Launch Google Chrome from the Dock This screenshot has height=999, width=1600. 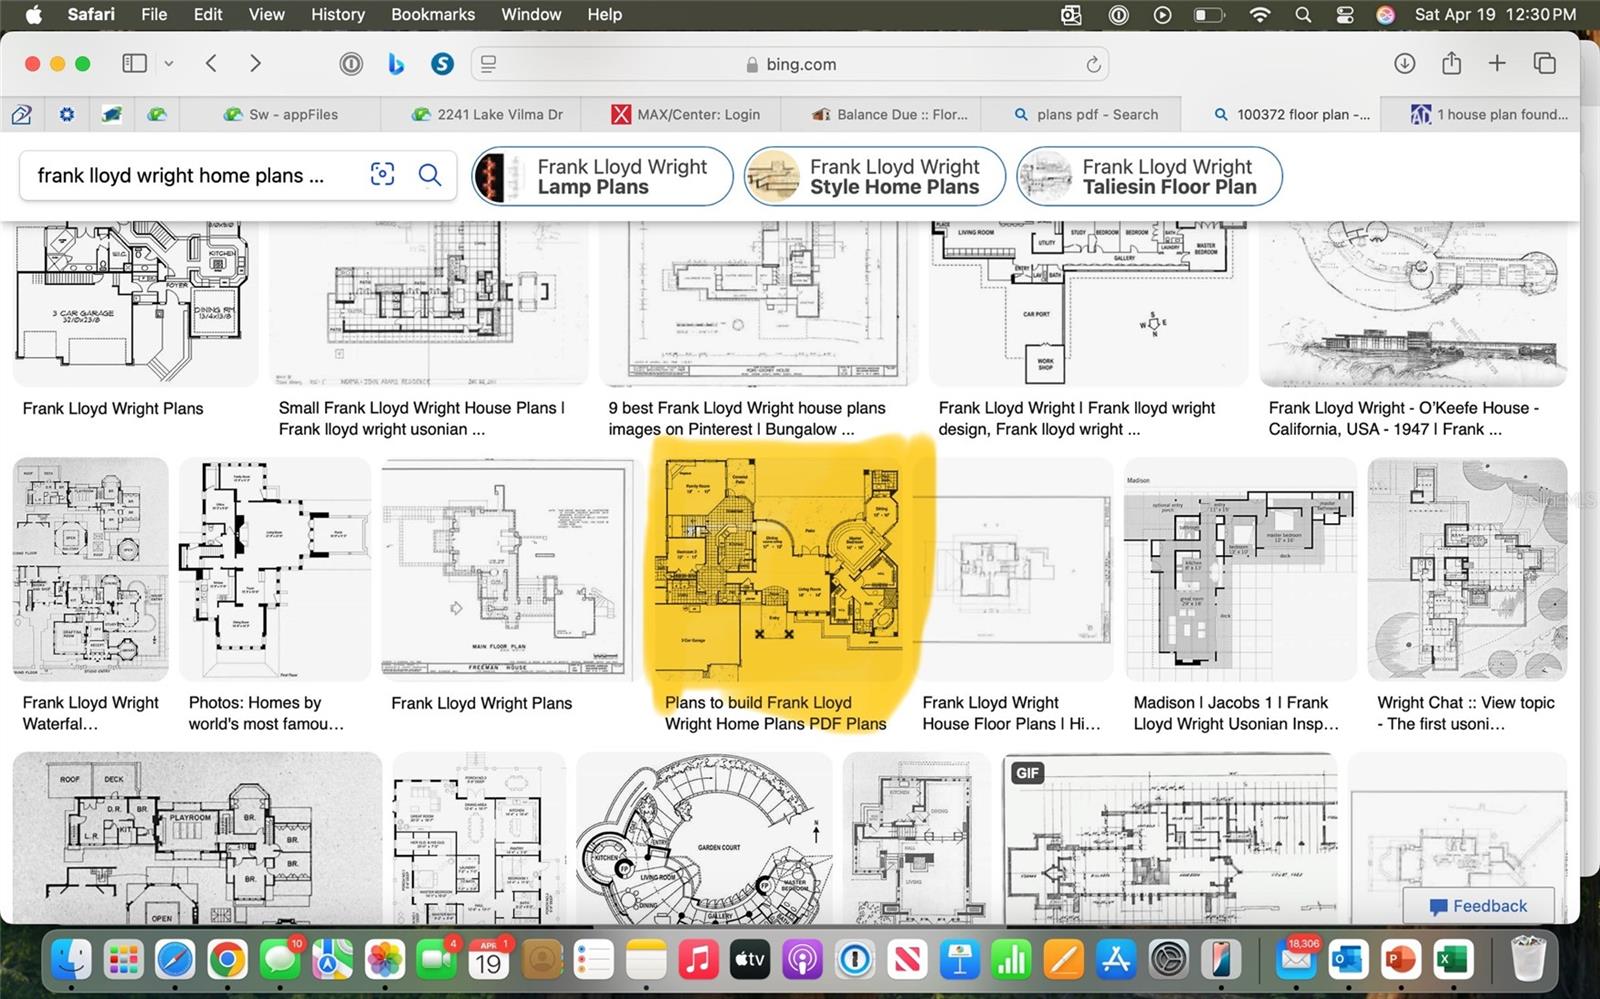pos(227,960)
